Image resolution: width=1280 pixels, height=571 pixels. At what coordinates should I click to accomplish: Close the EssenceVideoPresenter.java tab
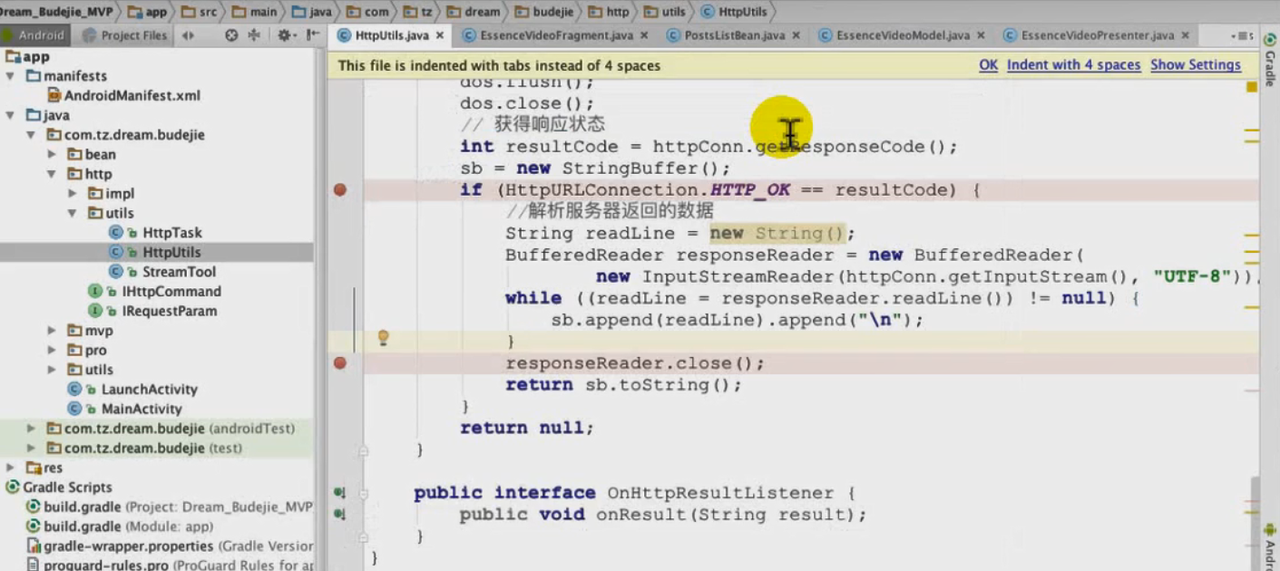click(x=1185, y=35)
